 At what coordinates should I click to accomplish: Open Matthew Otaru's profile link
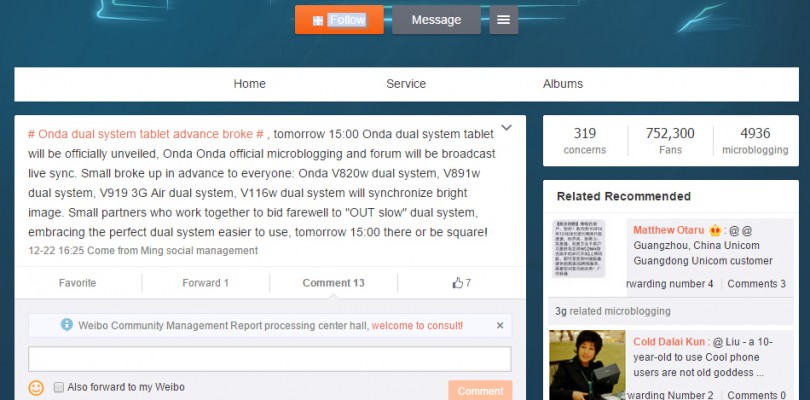(668, 230)
